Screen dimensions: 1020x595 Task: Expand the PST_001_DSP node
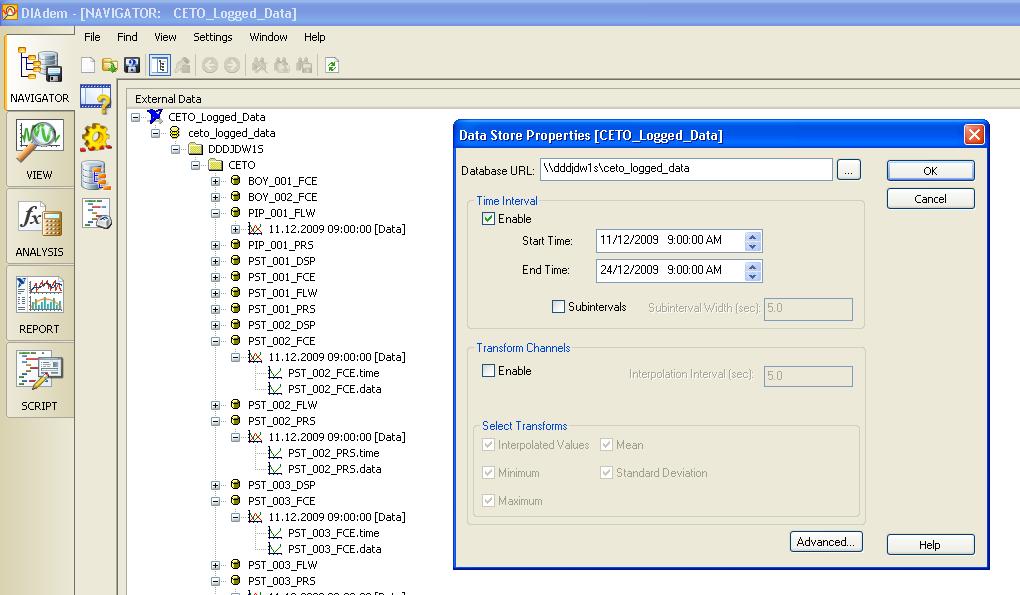pos(215,261)
